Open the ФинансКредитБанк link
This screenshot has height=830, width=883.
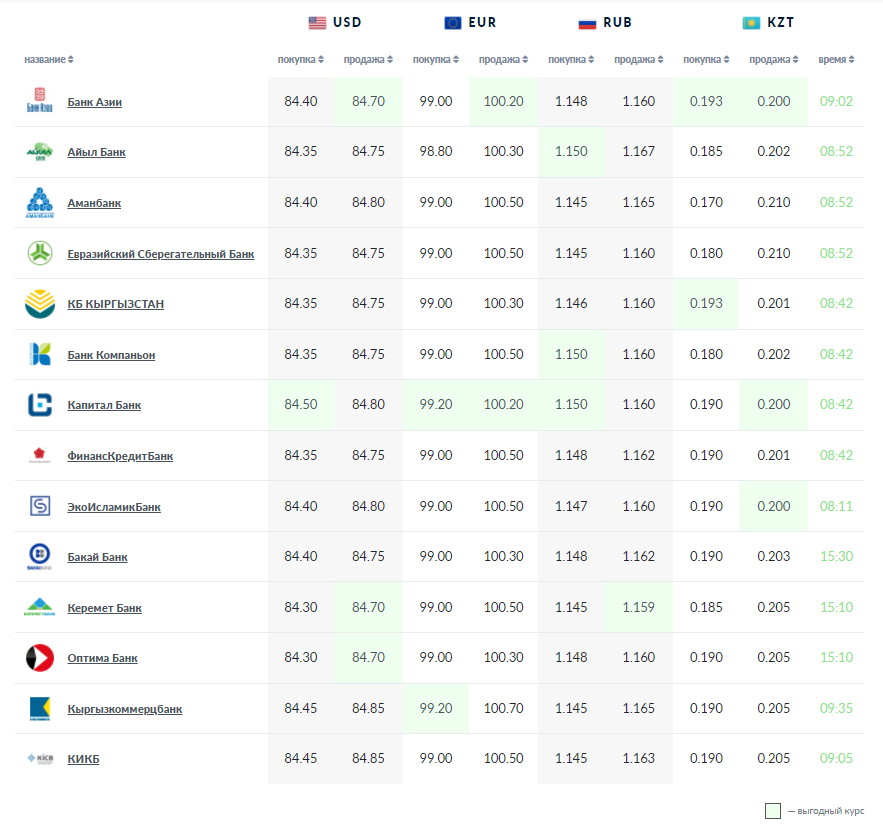tap(120, 456)
